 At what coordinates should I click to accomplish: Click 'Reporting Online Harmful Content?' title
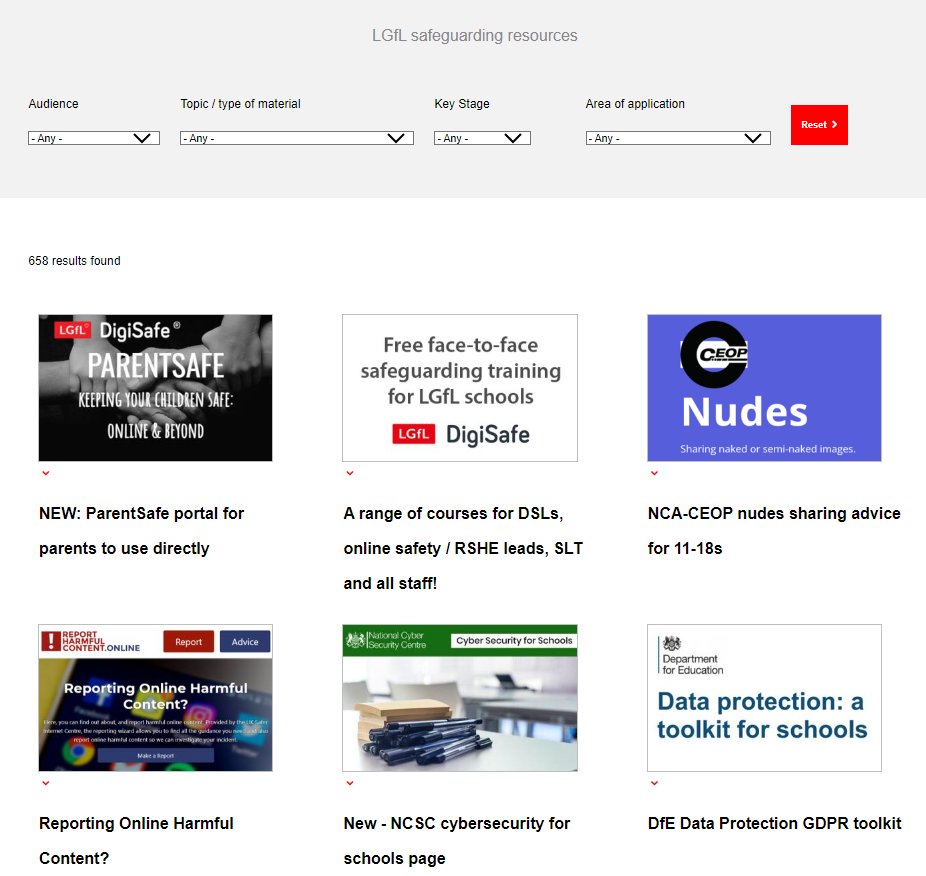[x=136, y=841]
